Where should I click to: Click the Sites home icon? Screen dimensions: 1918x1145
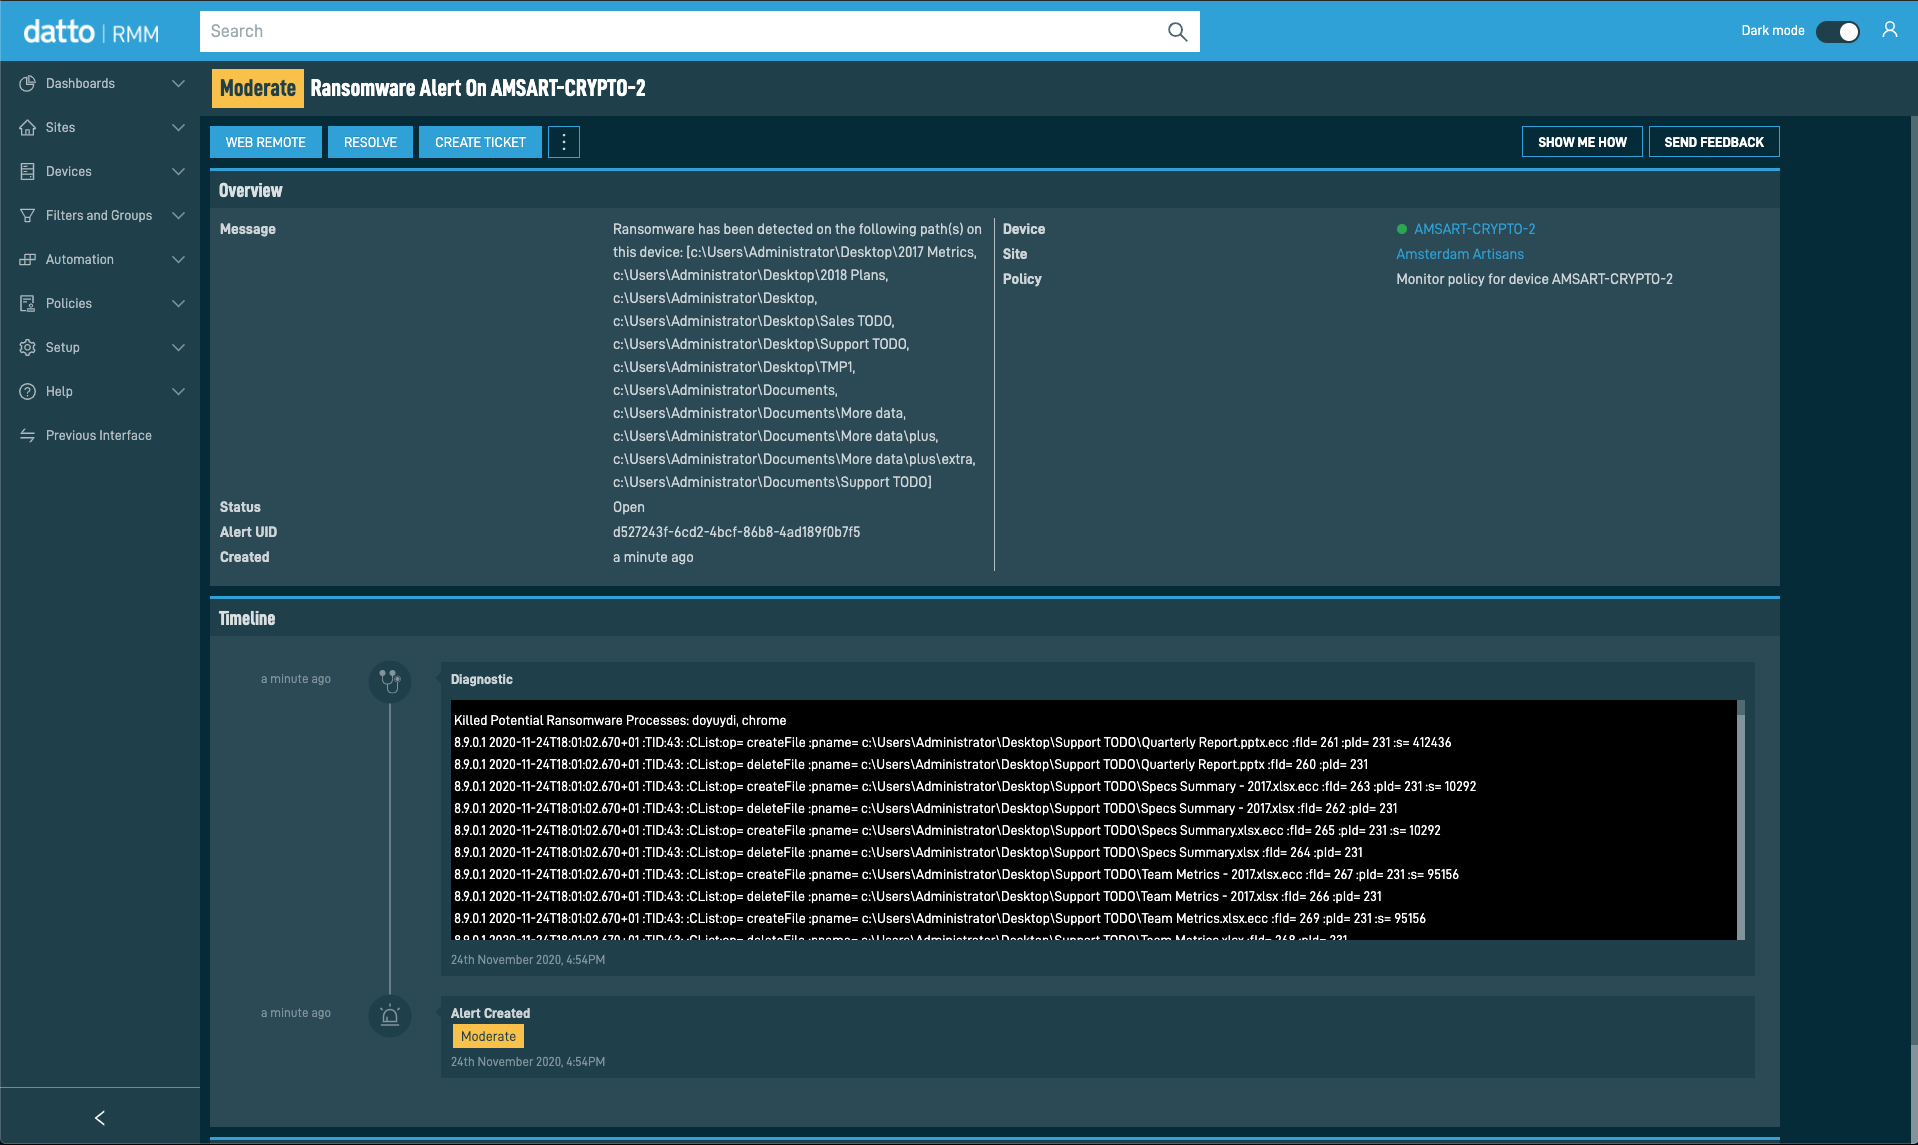coord(28,127)
